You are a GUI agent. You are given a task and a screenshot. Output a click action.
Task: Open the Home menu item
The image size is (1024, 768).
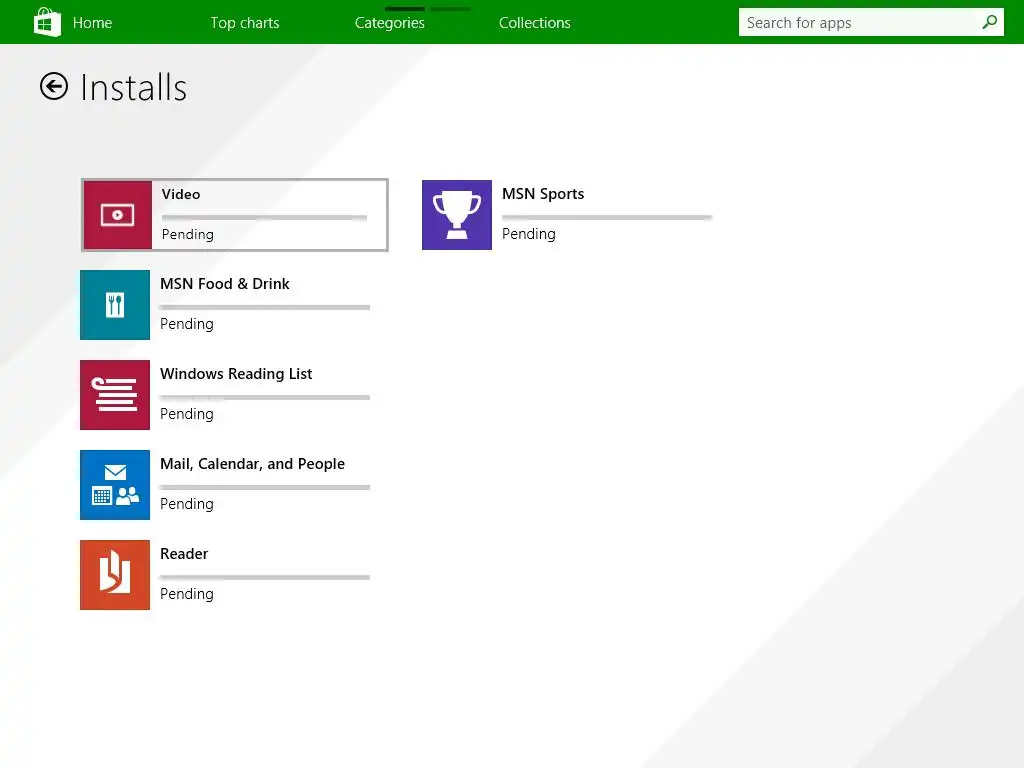[92, 23]
